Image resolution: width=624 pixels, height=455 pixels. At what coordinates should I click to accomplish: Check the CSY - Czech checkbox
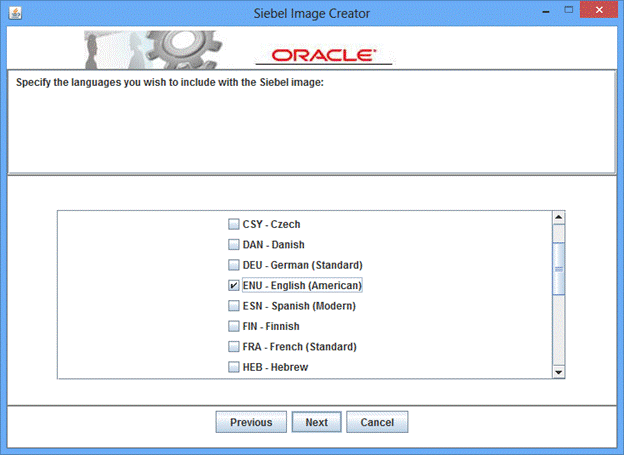(234, 224)
